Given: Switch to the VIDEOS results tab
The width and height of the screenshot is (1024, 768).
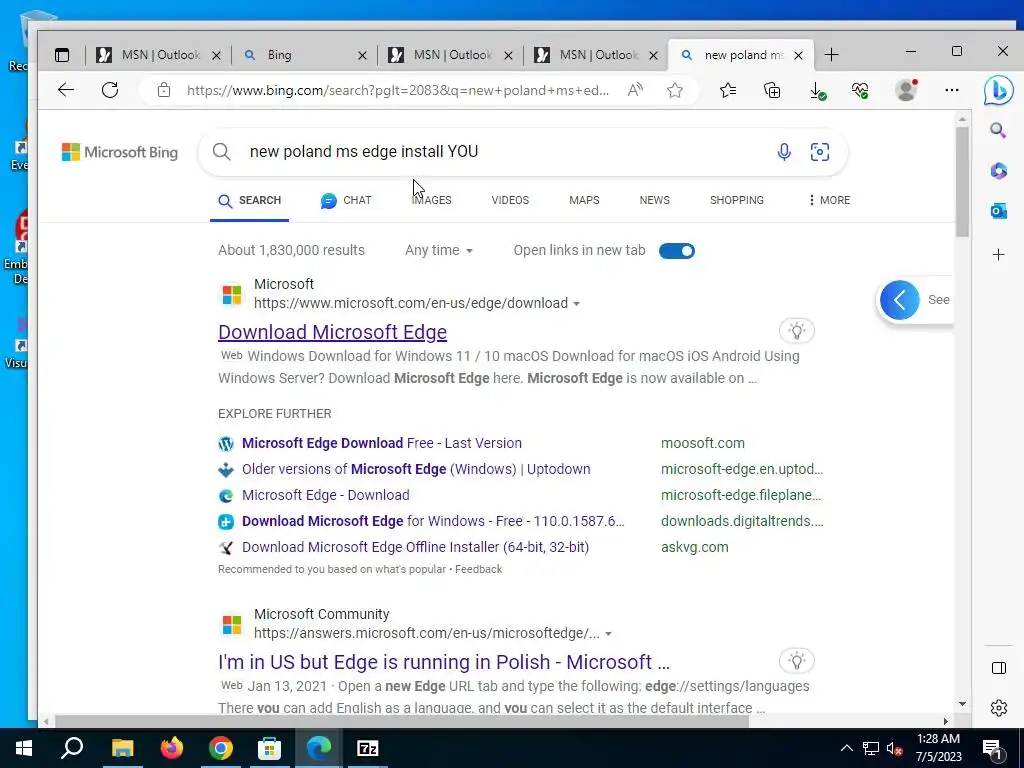Looking at the screenshot, I should point(510,200).
